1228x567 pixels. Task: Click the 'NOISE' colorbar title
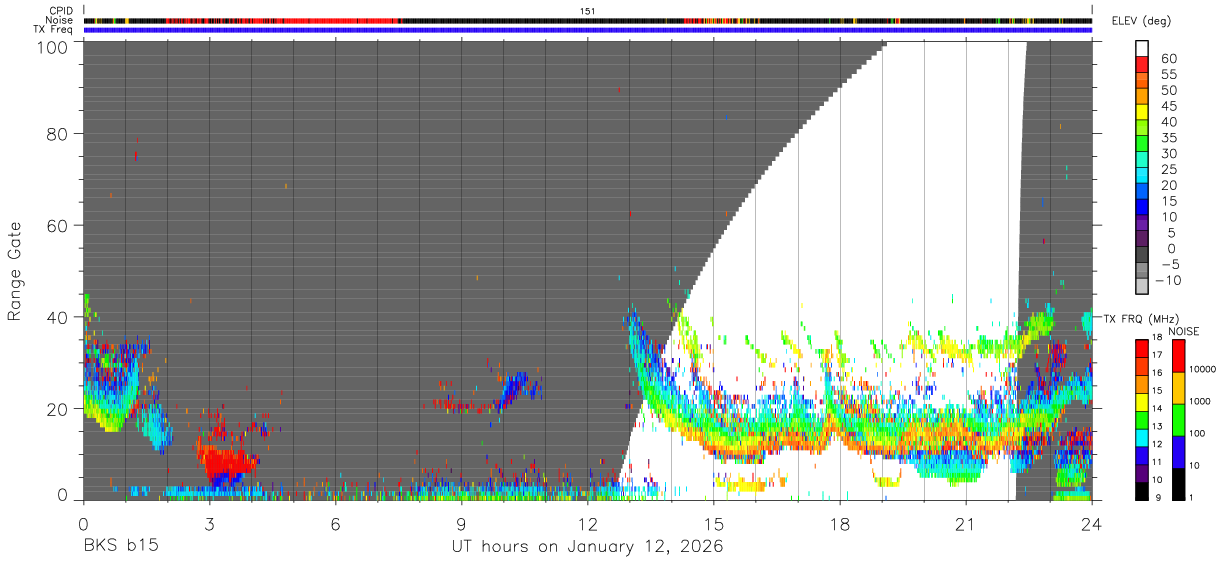1184,331
